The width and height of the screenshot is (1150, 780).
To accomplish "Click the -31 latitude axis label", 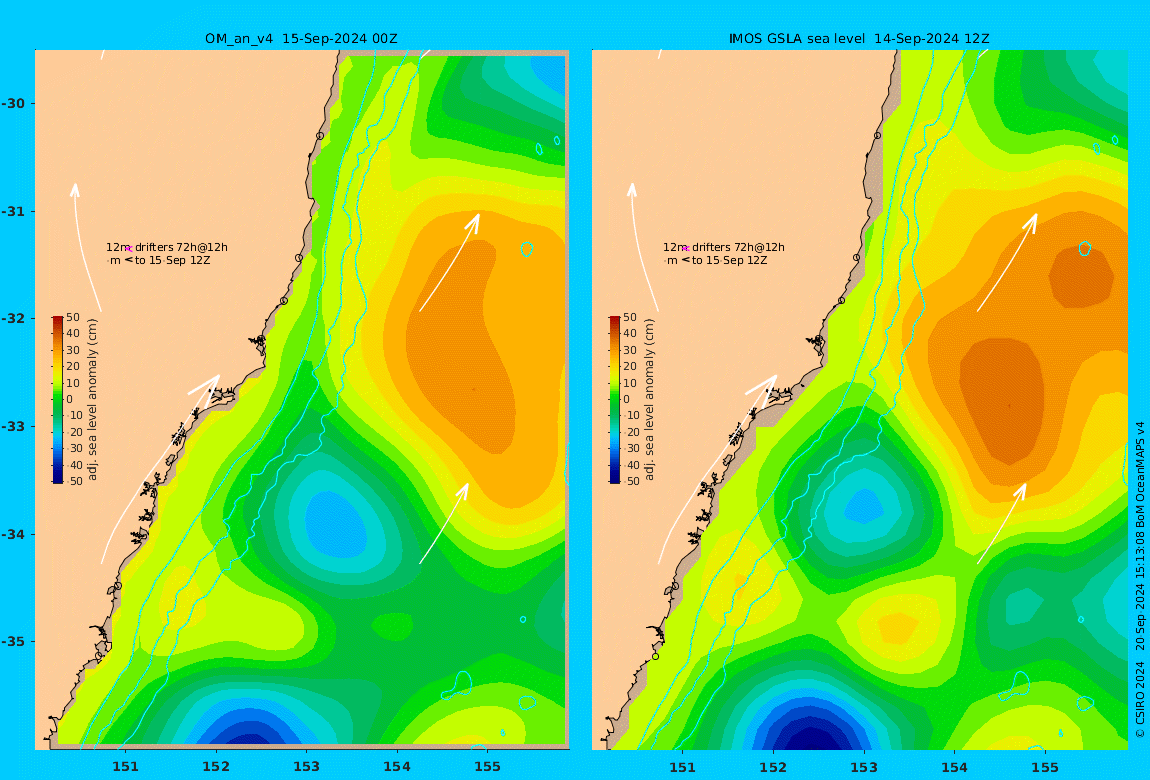I will click(x=13, y=212).
